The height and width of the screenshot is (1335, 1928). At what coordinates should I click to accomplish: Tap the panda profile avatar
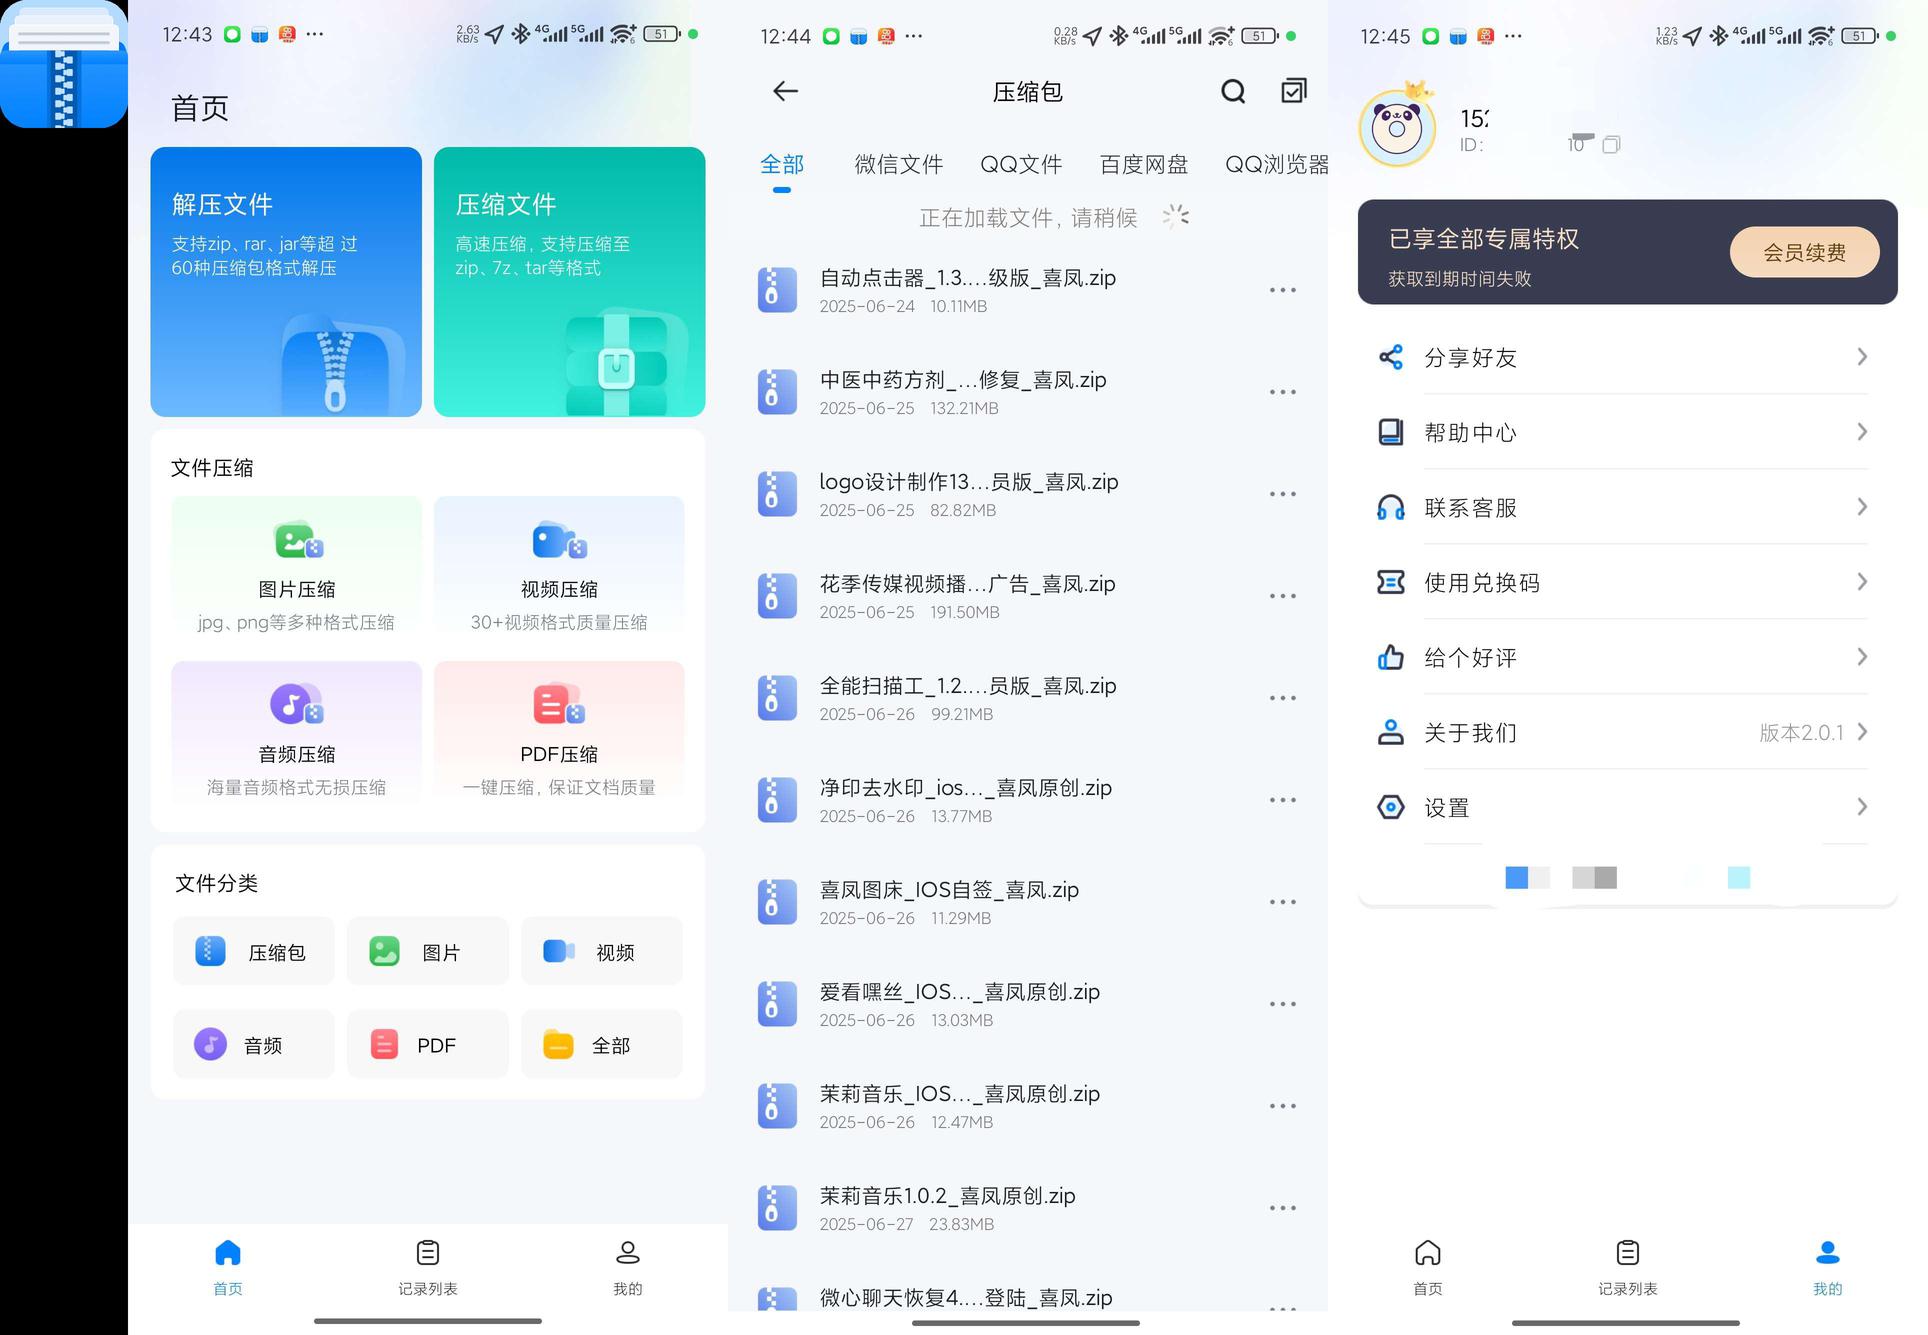coord(1397,128)
